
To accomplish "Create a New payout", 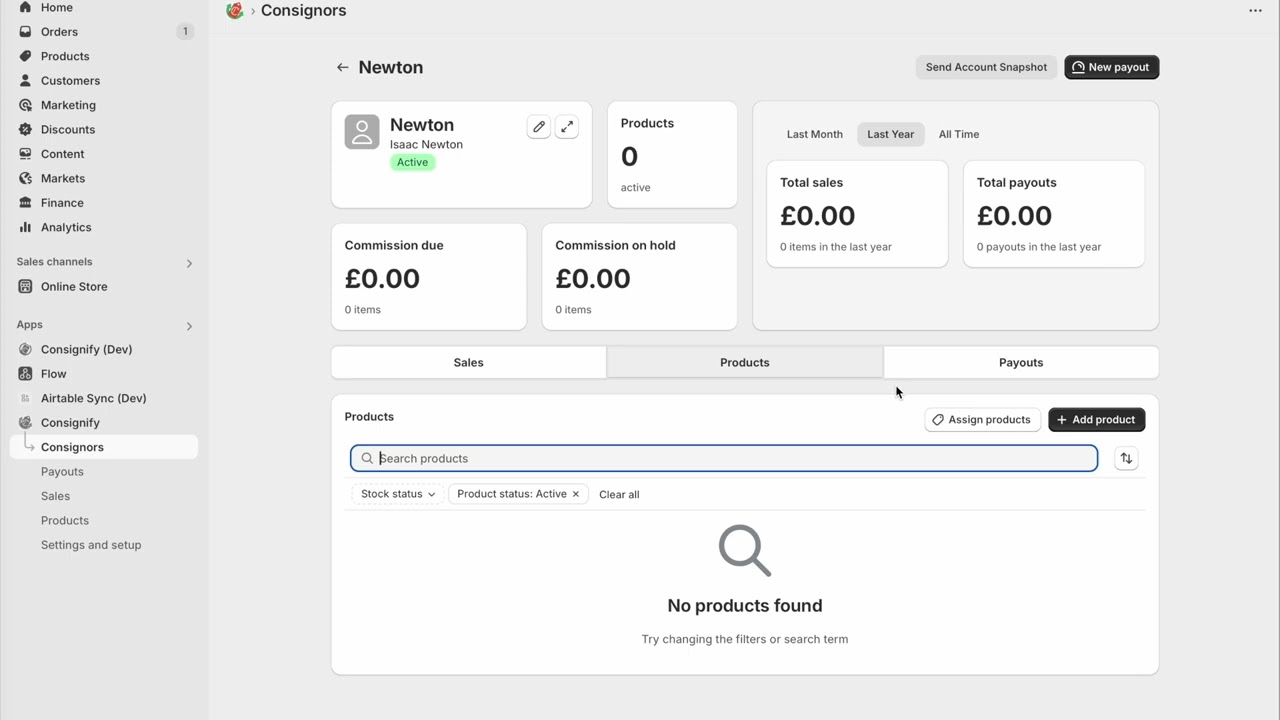I will 1111,67.
